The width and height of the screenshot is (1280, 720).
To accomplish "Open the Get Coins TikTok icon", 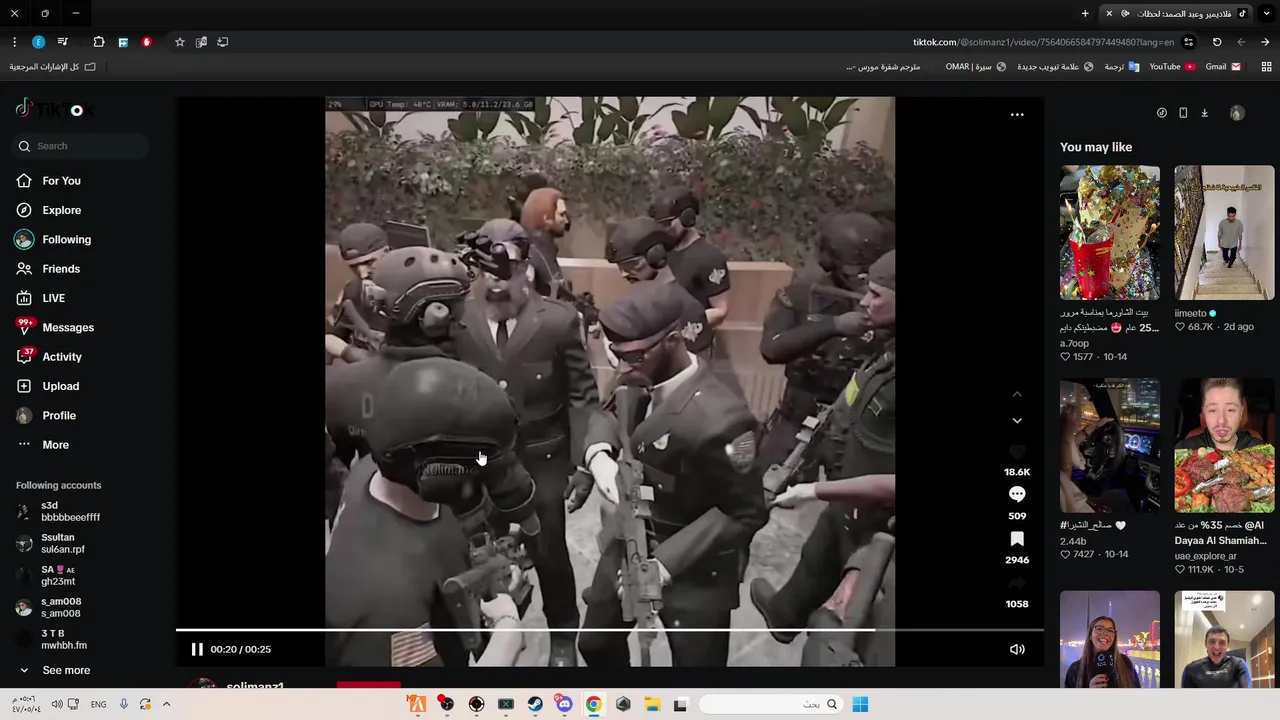I will click(1161, 113).
